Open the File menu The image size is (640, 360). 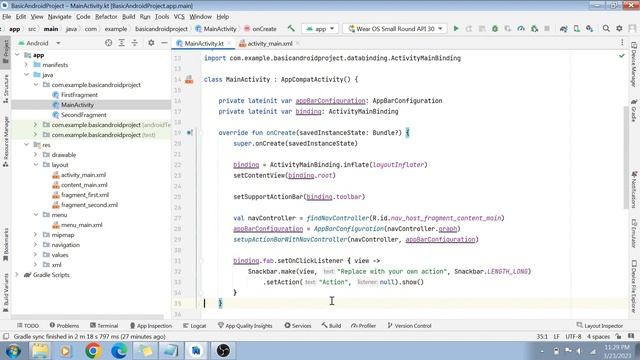[x=7, y=17]
